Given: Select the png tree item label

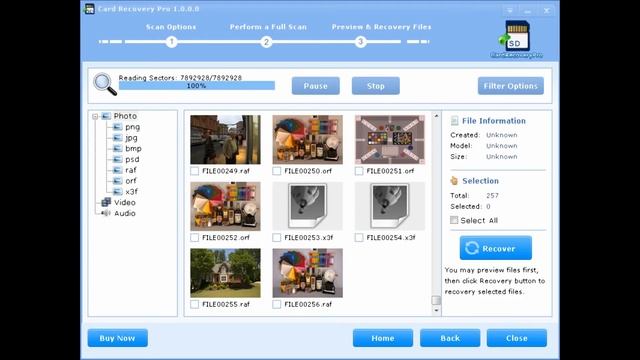Looking at the screenshot, I should click(x=132, y=127).
